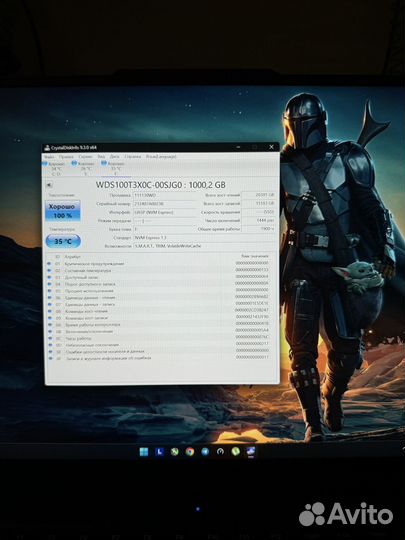This screenshot has height=540, width=405.
Task: Open the Диск menu
Action: pyautogui.click(x=114, y=157)
